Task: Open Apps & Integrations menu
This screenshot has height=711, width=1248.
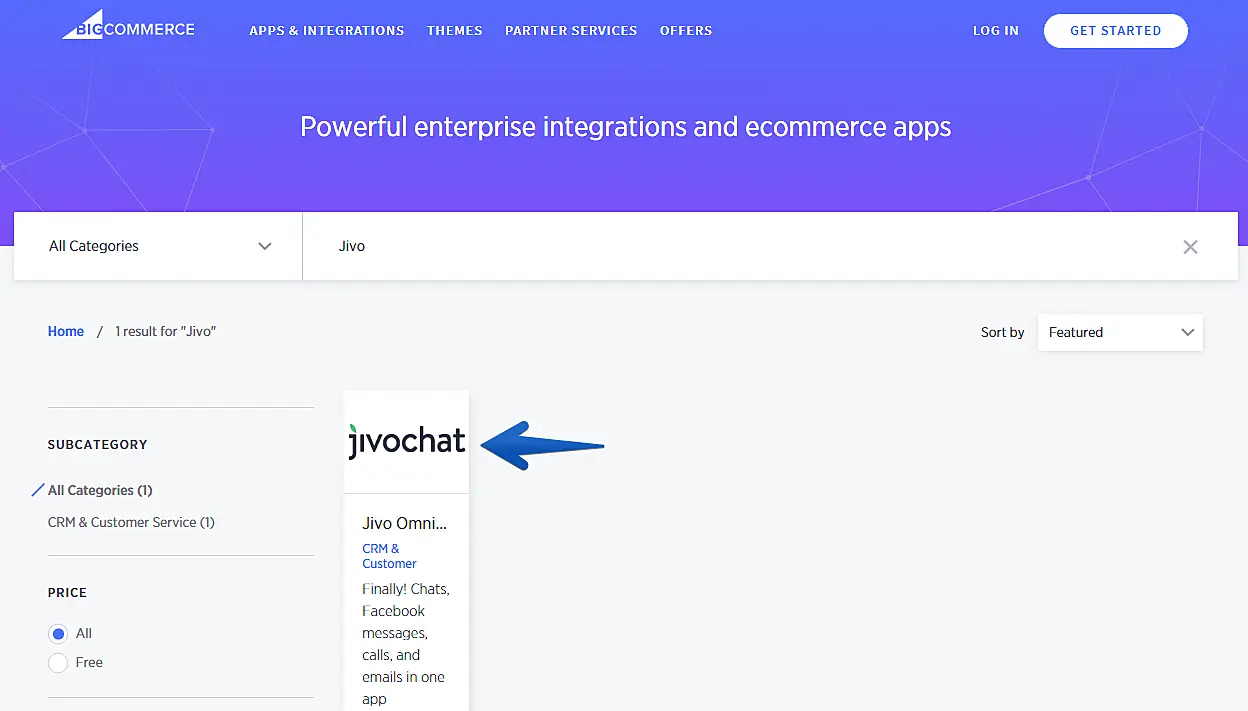Action: click(326, 31)
